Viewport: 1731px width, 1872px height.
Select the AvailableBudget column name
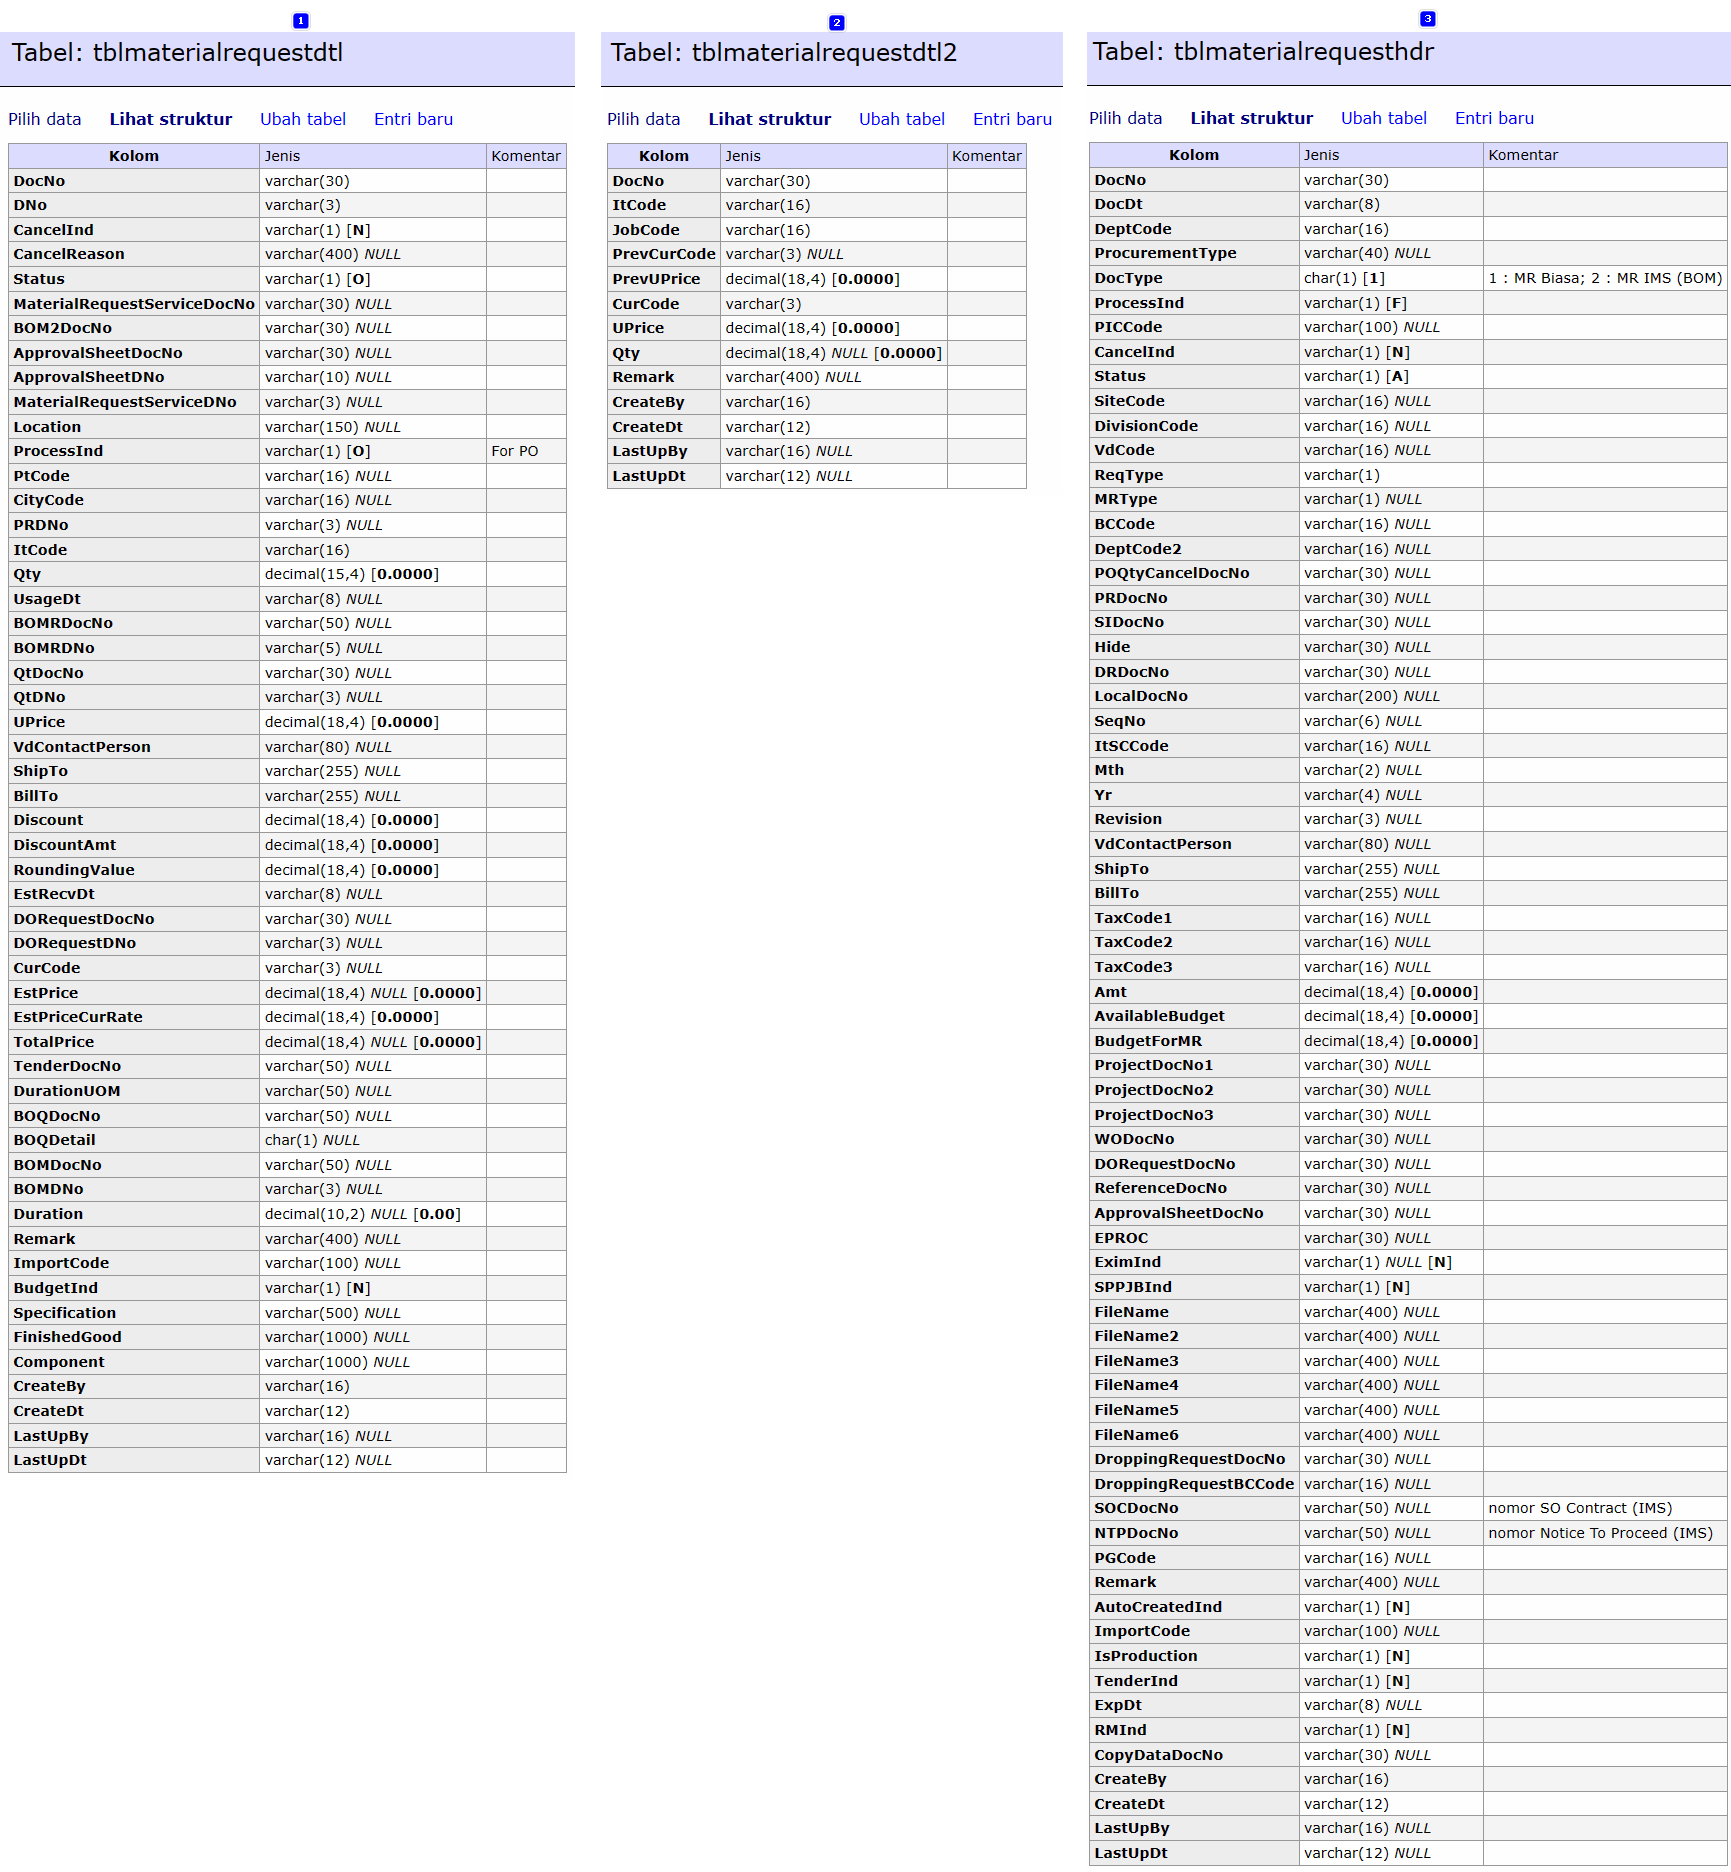point(1159,1016)
